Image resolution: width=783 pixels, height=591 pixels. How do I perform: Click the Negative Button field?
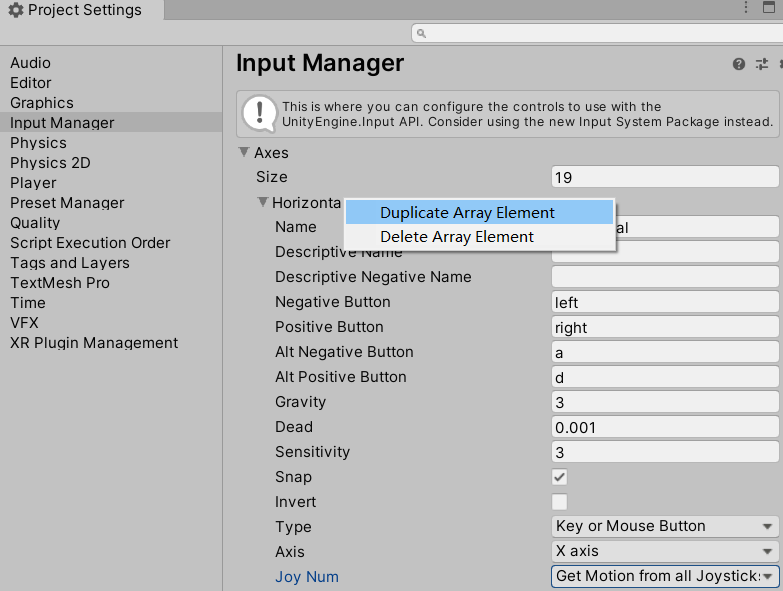[664, 302]
